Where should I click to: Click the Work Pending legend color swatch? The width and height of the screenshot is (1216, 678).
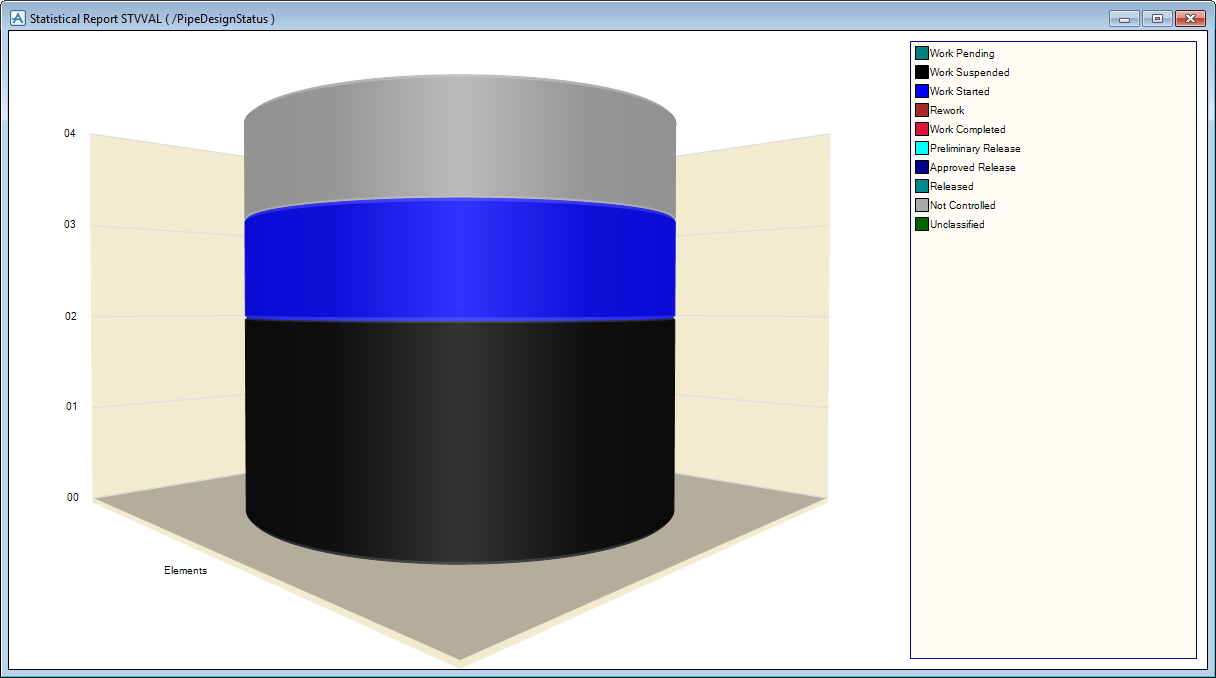click(922, 53)
